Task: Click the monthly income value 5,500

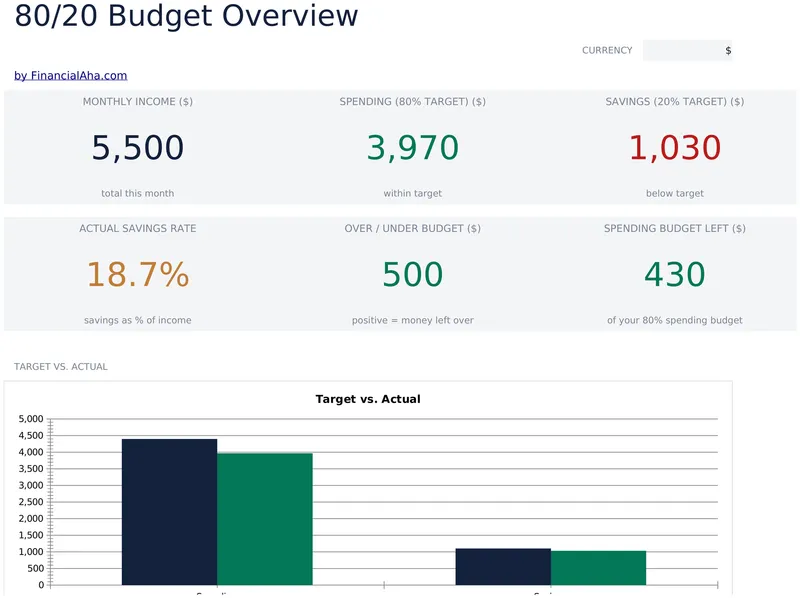Action: pos(138,147)
